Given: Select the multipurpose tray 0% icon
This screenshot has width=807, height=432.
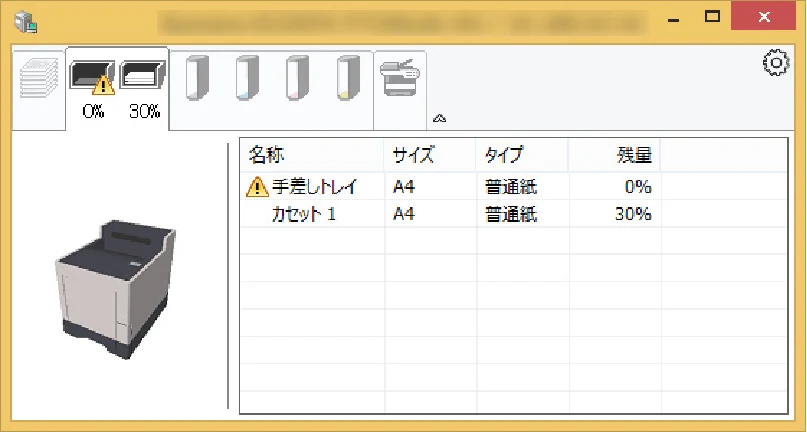Looking at the screenshot, I should tap(92, 77).
